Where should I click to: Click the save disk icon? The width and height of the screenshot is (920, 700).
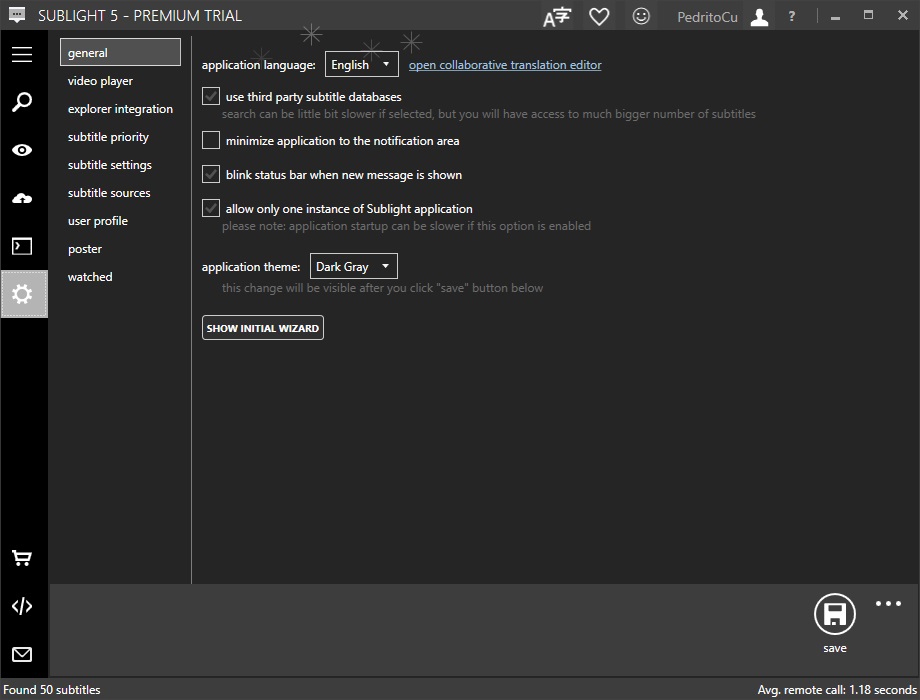click(x=834, y=614)
